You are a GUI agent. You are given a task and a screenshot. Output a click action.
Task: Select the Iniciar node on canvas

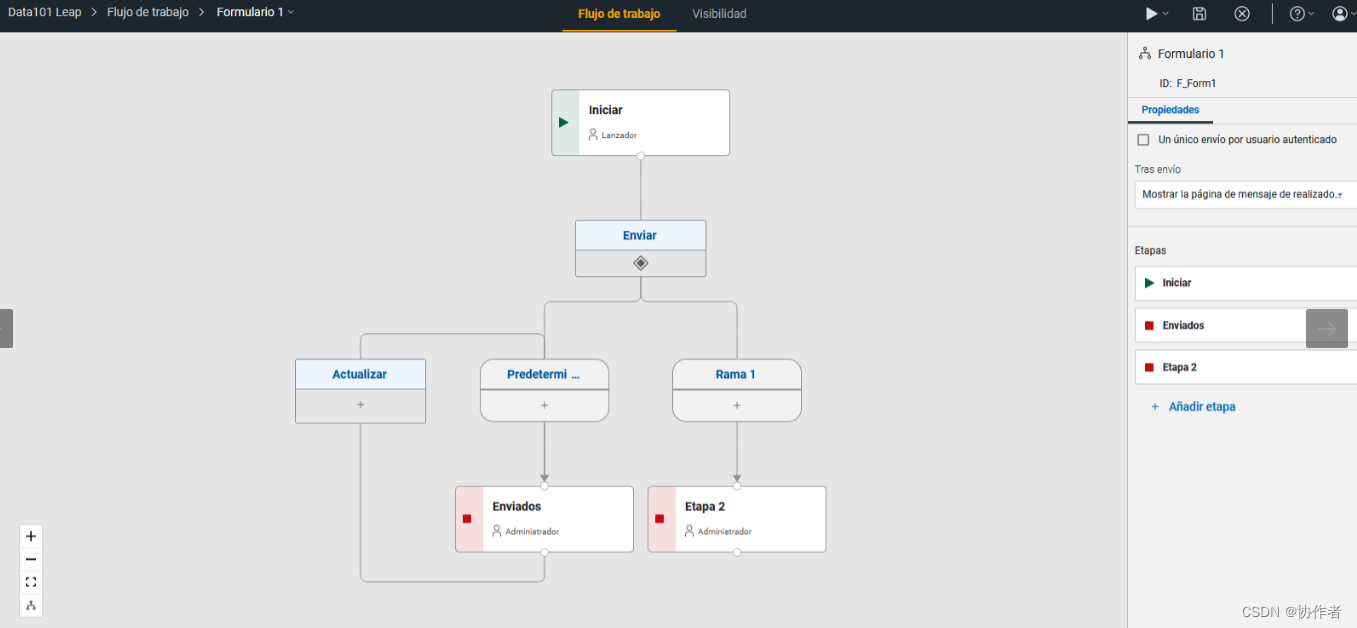(640, 122)
